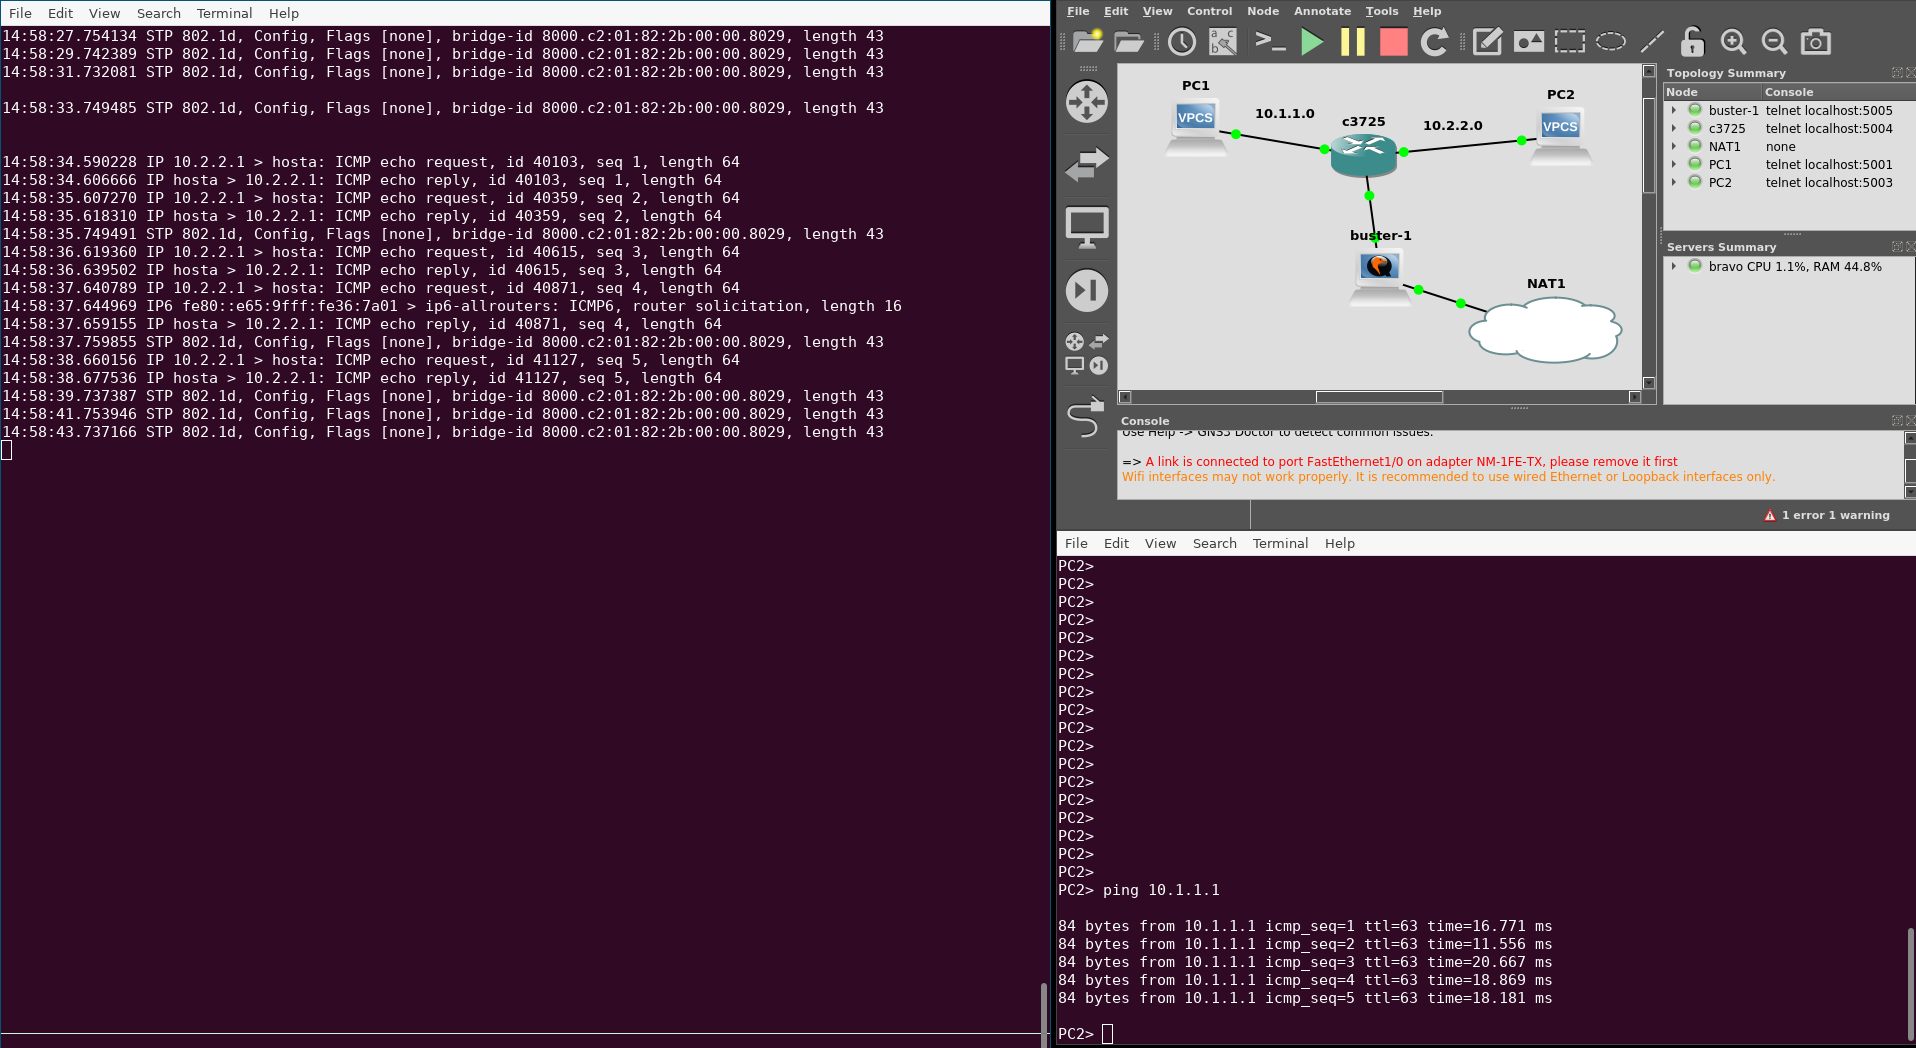The width and height of the screenshot is (1916, 1048).
Task: Select the PC1 VPCS node on the canvas
Action: coord(1196,128)
